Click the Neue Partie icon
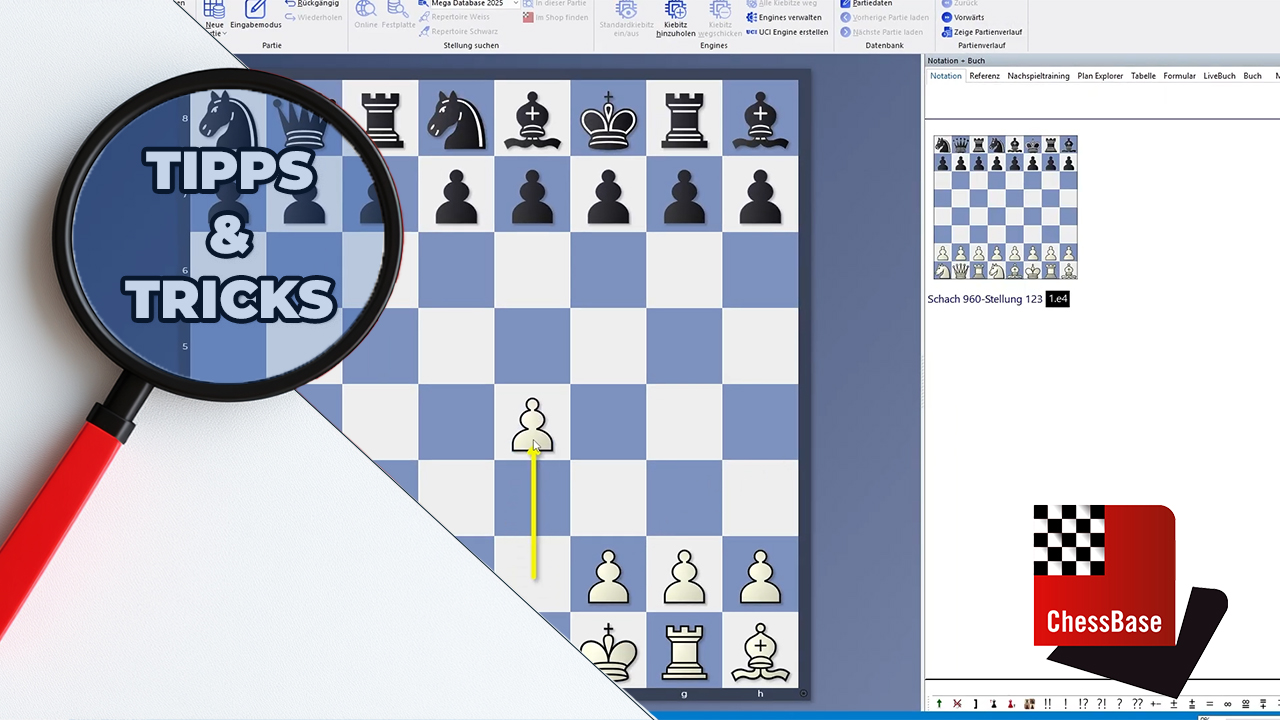Screen dimensions: 1280x720 (214, 10)
